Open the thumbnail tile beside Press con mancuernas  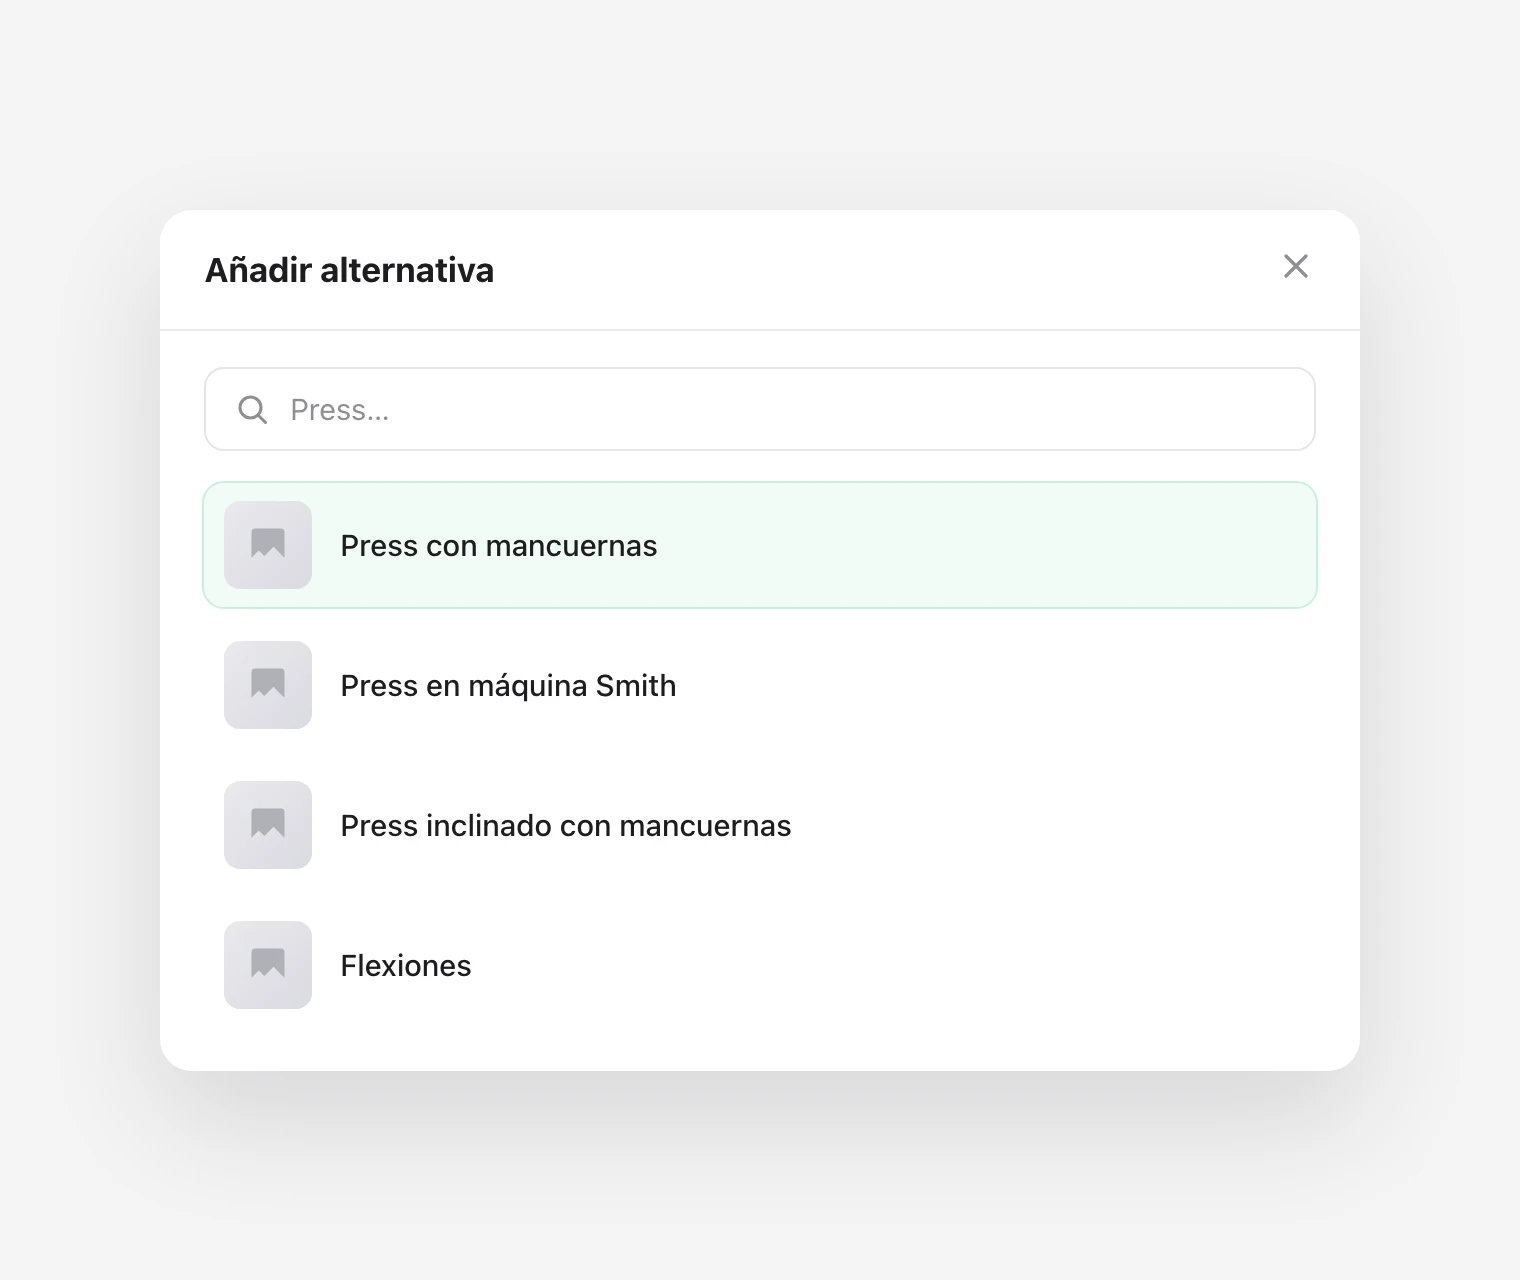tap(268, 545)
